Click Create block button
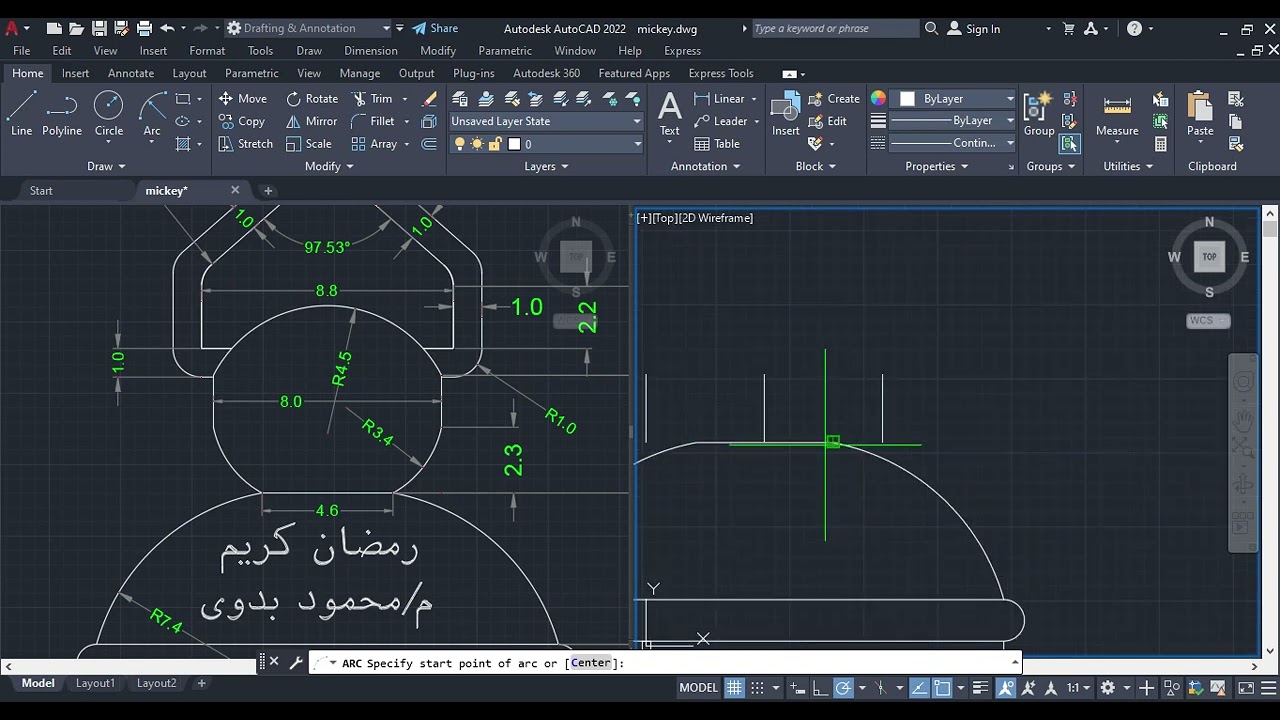 click(834, 98)
